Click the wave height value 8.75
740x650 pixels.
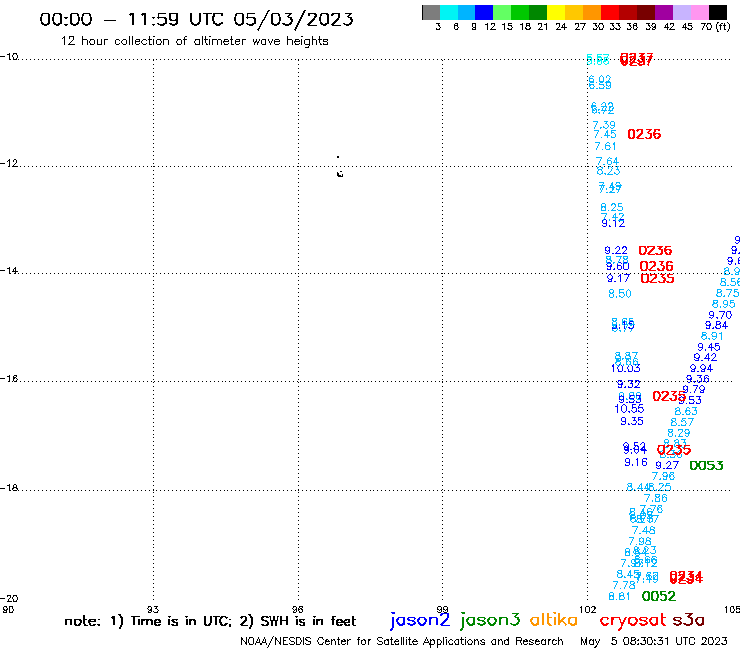point(728,293)
